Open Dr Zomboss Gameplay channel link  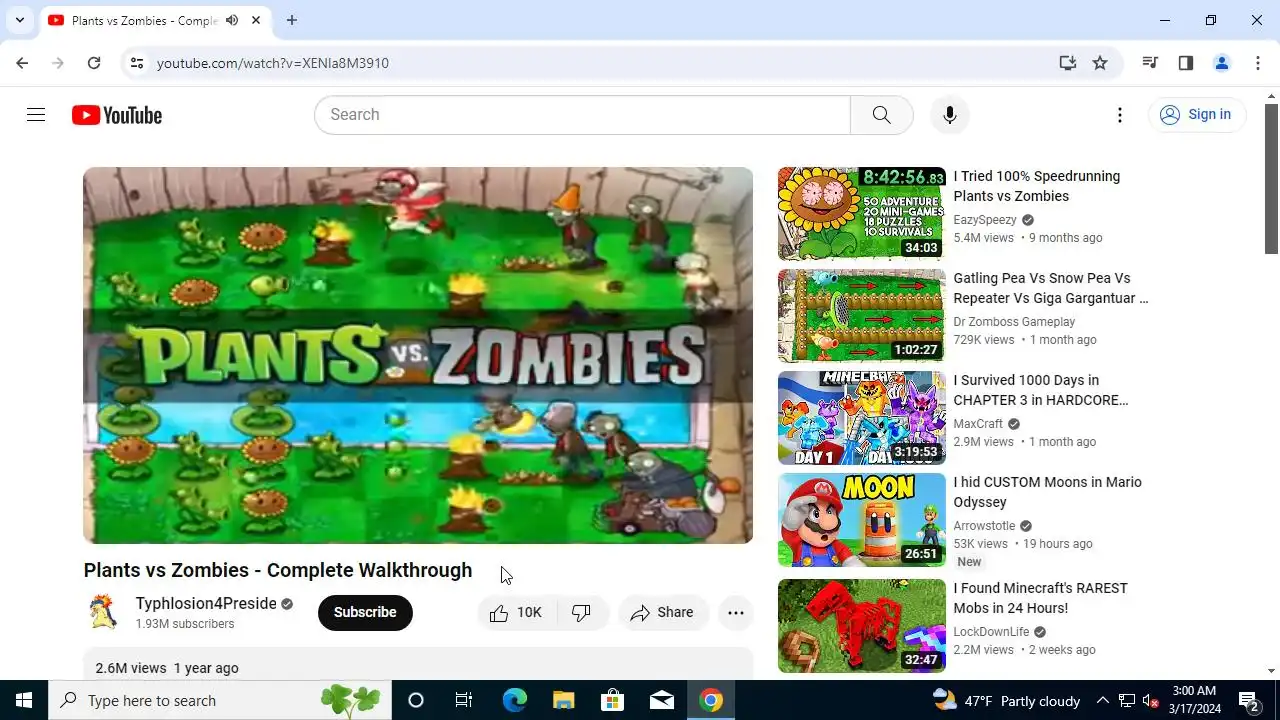click(x=1014, y=322)
